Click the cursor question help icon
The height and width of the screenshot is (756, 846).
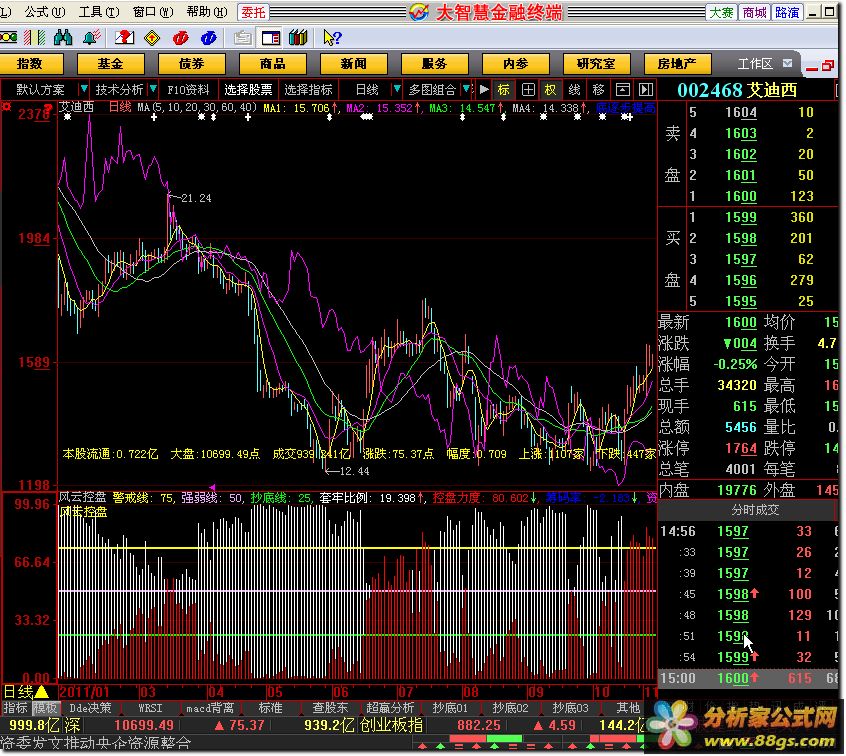click(332, 38)
